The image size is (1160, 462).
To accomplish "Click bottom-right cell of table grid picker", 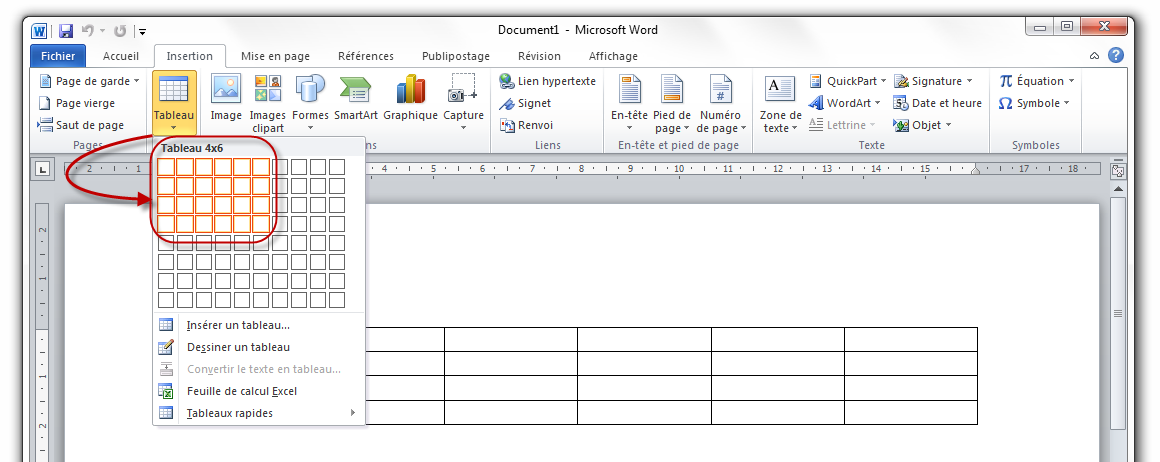I will pos(337,300).
